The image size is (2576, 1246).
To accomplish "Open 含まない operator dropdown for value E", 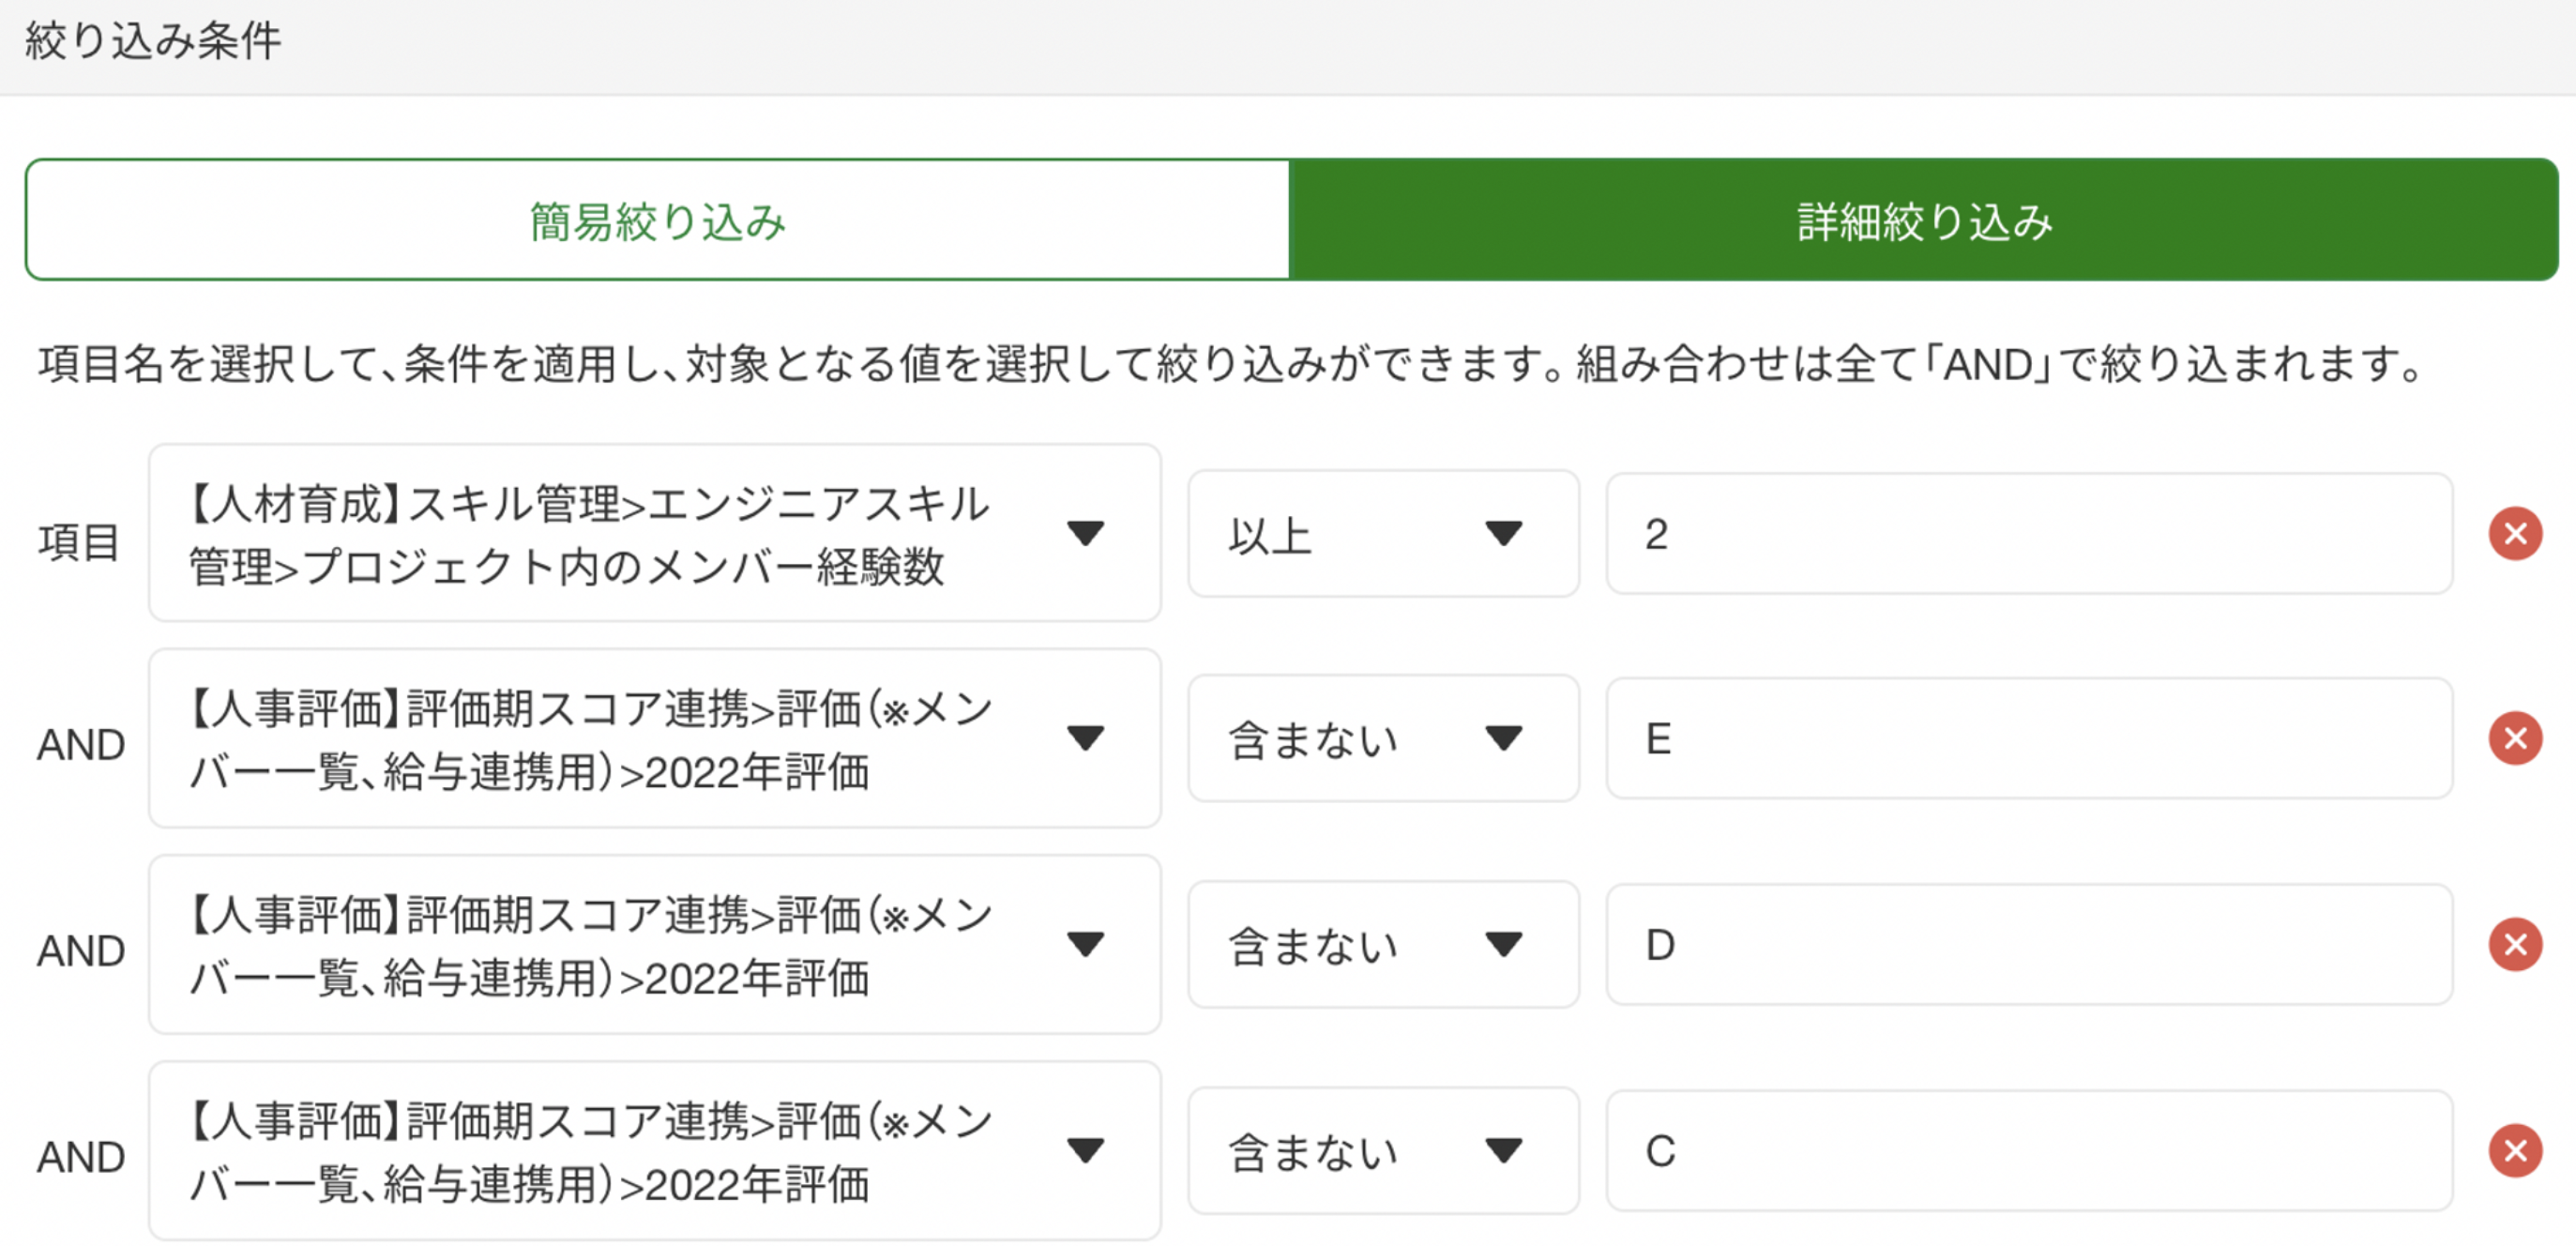I will (x=1382, y=739).
